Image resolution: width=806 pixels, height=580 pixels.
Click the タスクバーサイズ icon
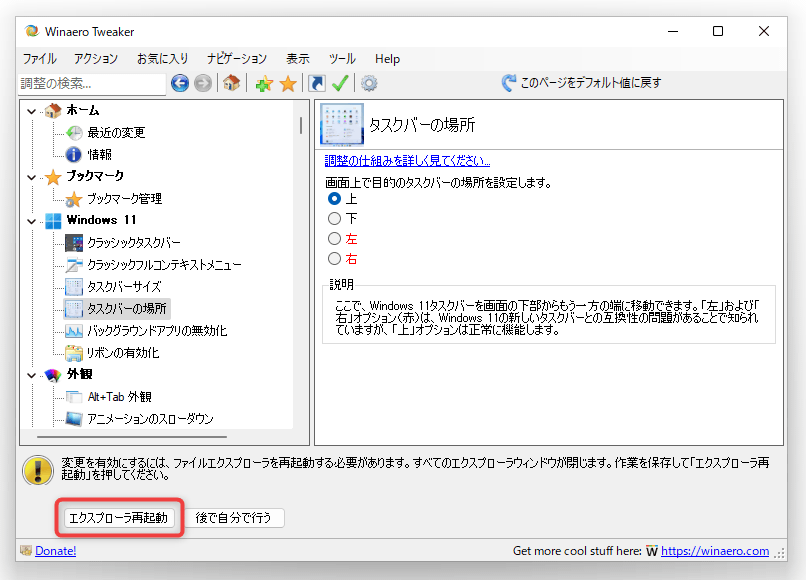[x=74, y=287]
